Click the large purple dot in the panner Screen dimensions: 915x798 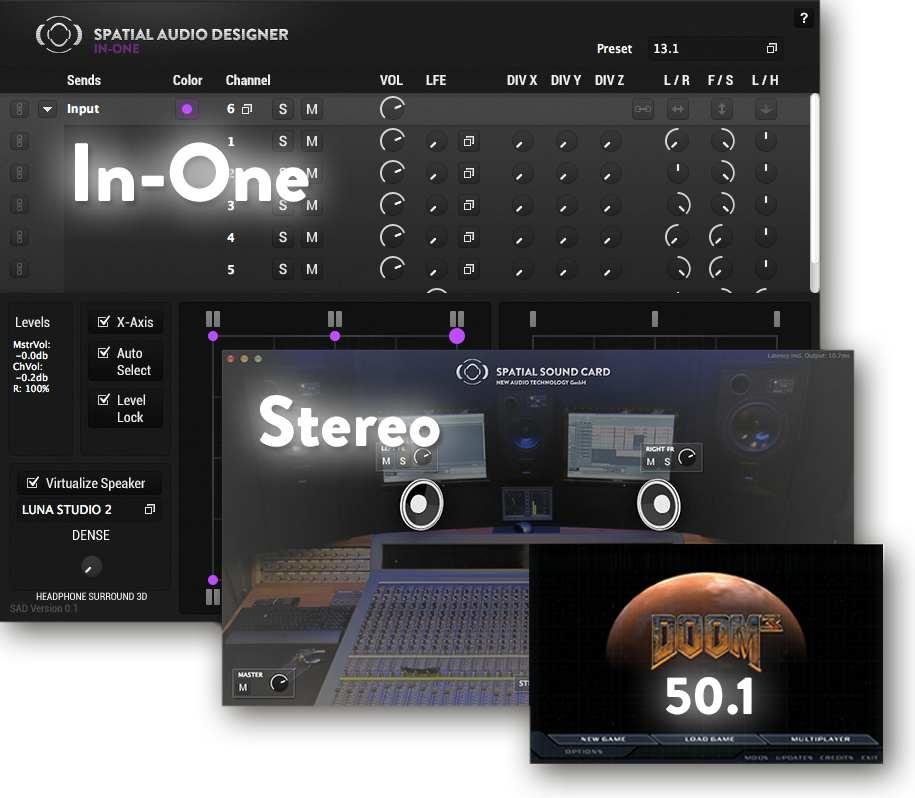[457, 336]
